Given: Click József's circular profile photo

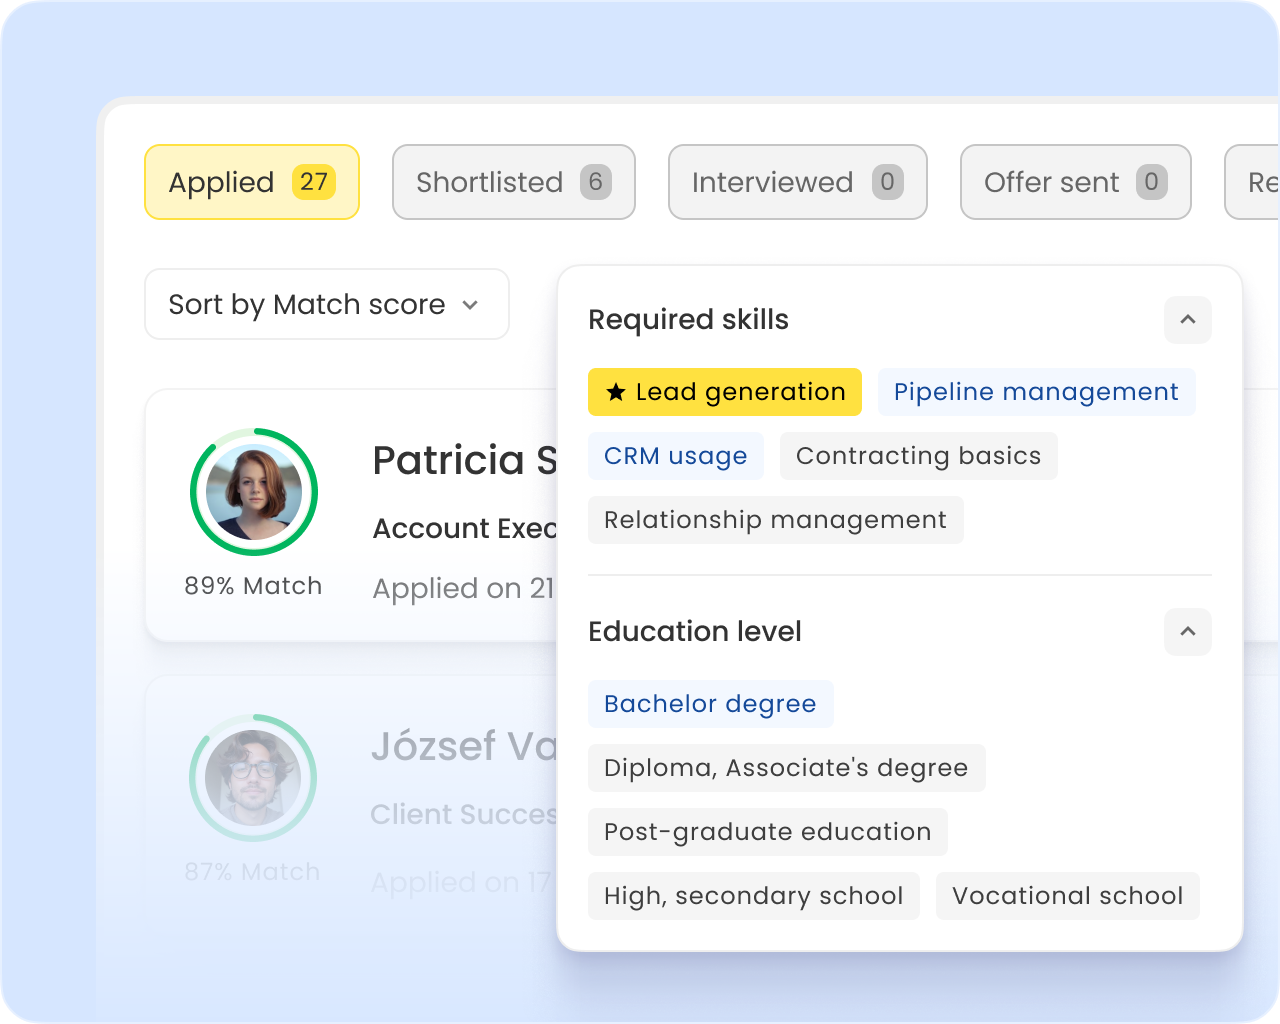Looking at the screenshot, I should coord(253,778).
